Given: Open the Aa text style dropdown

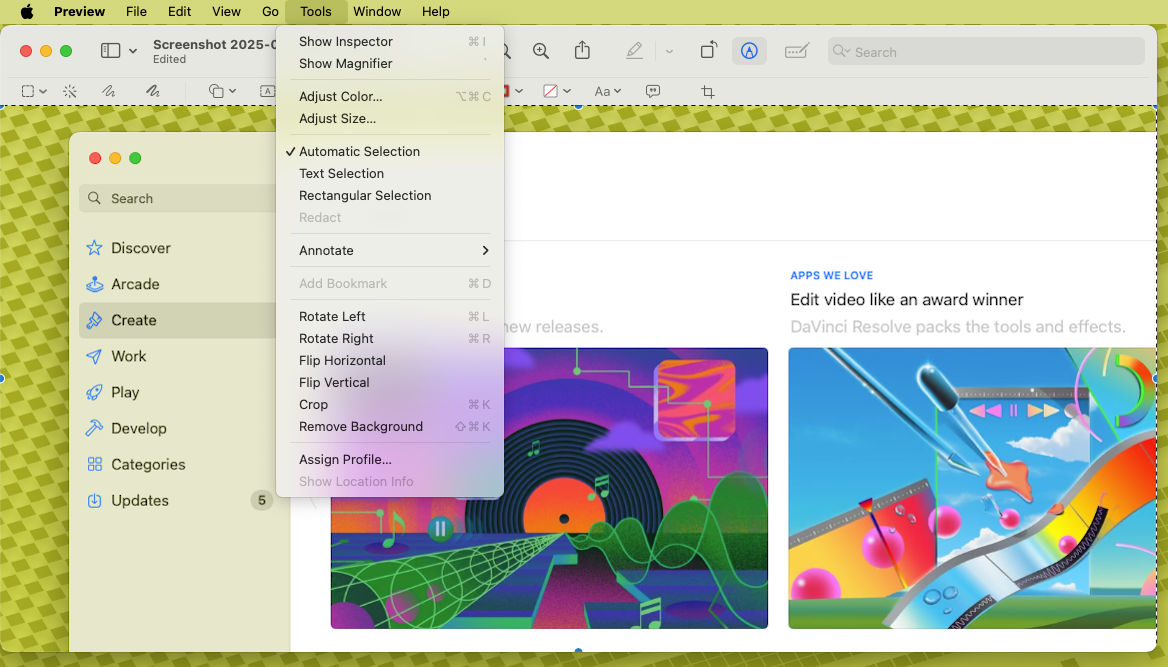Looking at the screenshot, I should [x=607, y=91].
